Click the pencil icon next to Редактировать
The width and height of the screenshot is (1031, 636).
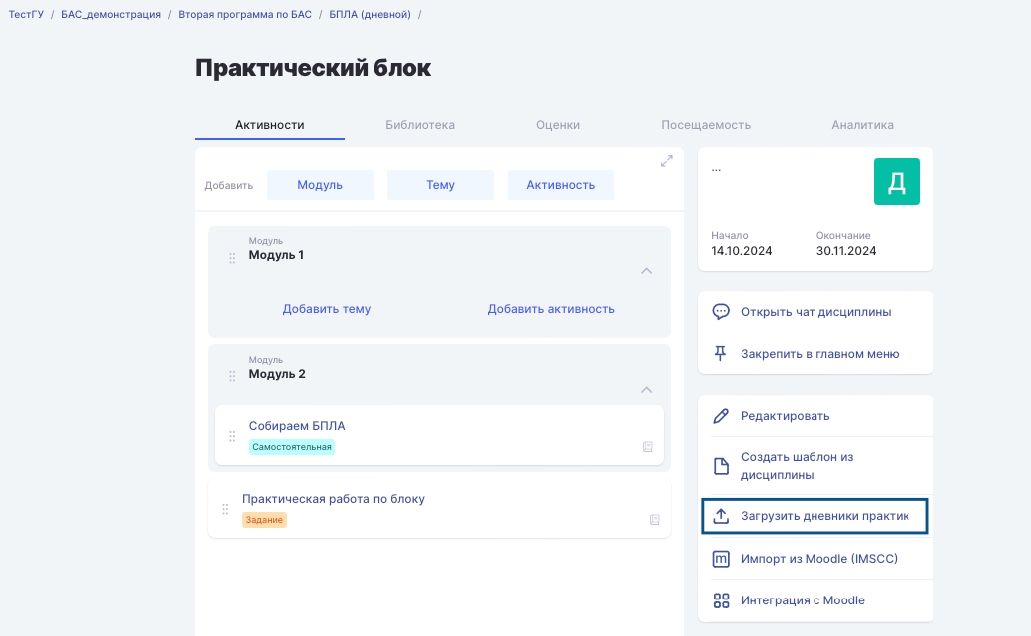pos(721,416)
